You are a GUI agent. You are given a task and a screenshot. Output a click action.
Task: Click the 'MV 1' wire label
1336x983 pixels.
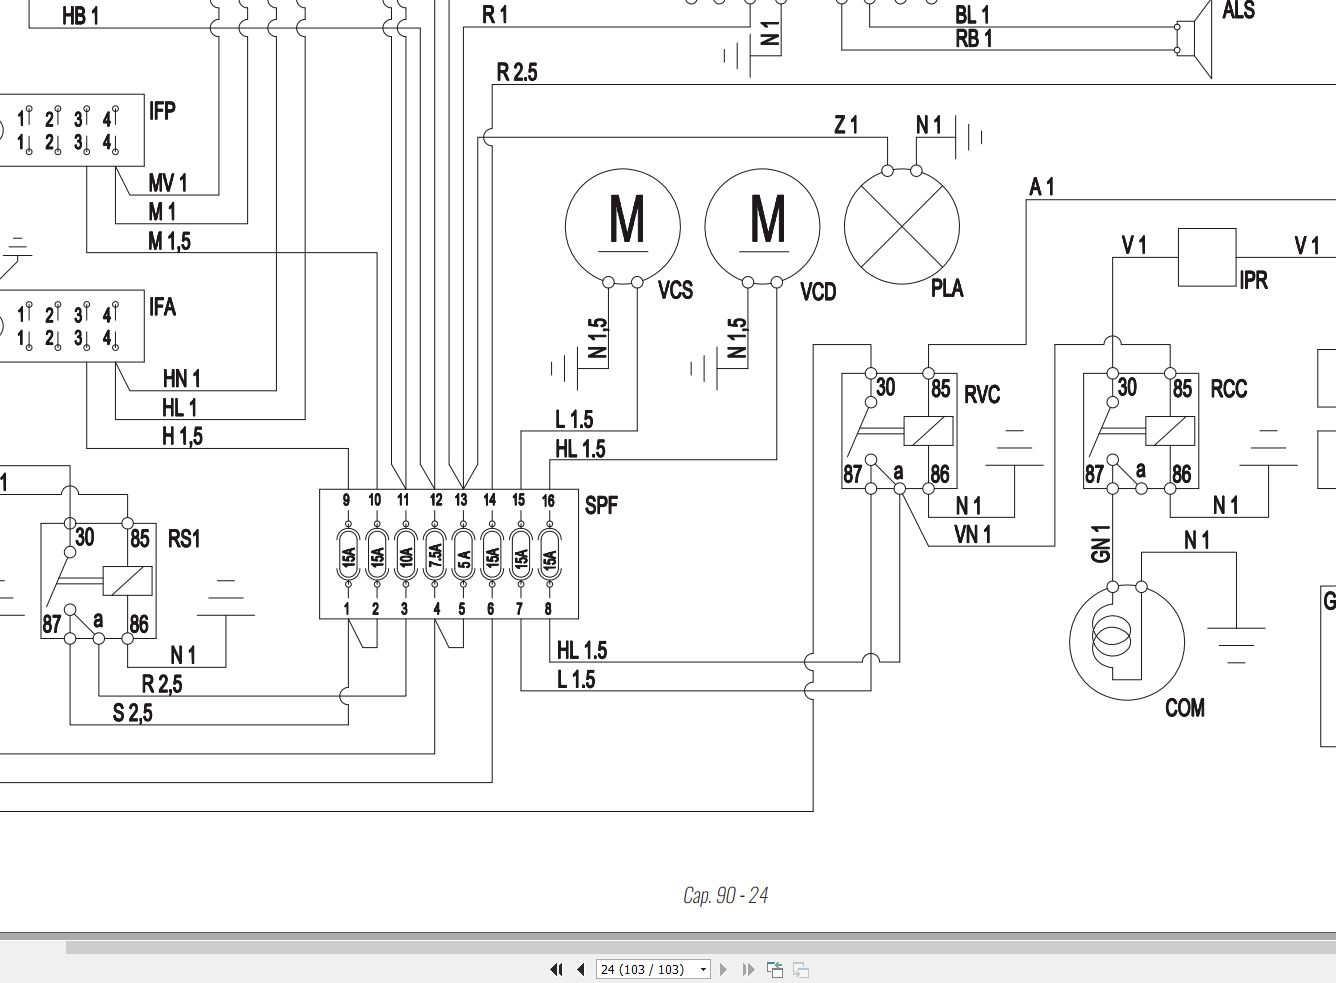tap(168, 183)
